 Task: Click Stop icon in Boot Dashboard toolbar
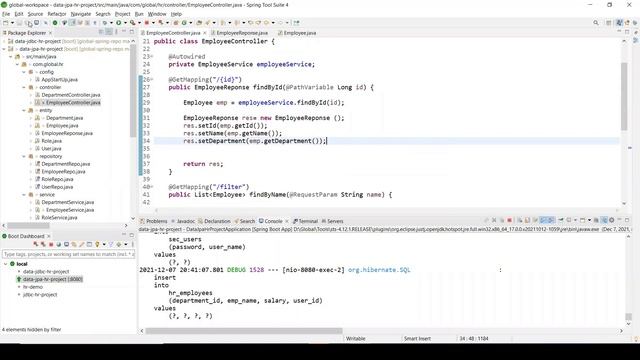point(51,244)
